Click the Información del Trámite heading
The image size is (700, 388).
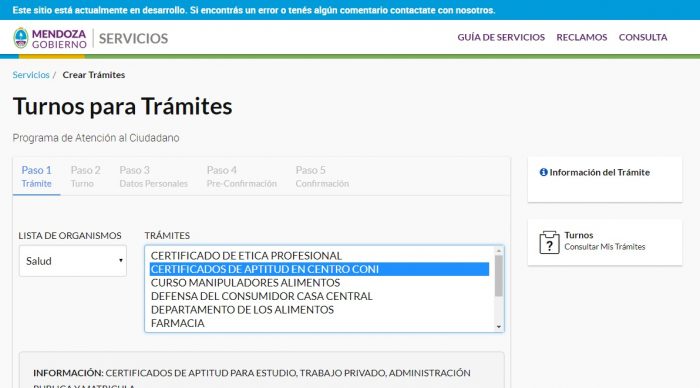(x=600, y=172)
